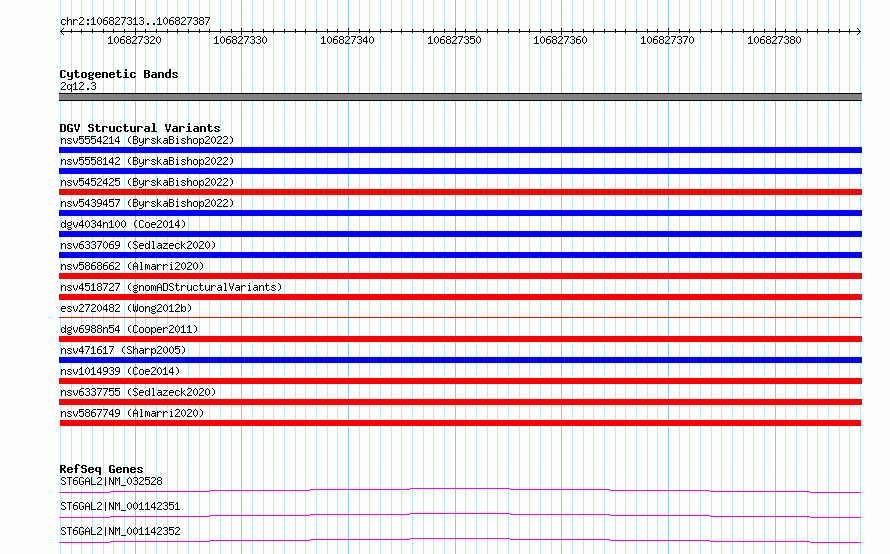The width and height of the screenshot is (890, 554).
Task: Click ruler position 106827370
Action: (668, 40)
